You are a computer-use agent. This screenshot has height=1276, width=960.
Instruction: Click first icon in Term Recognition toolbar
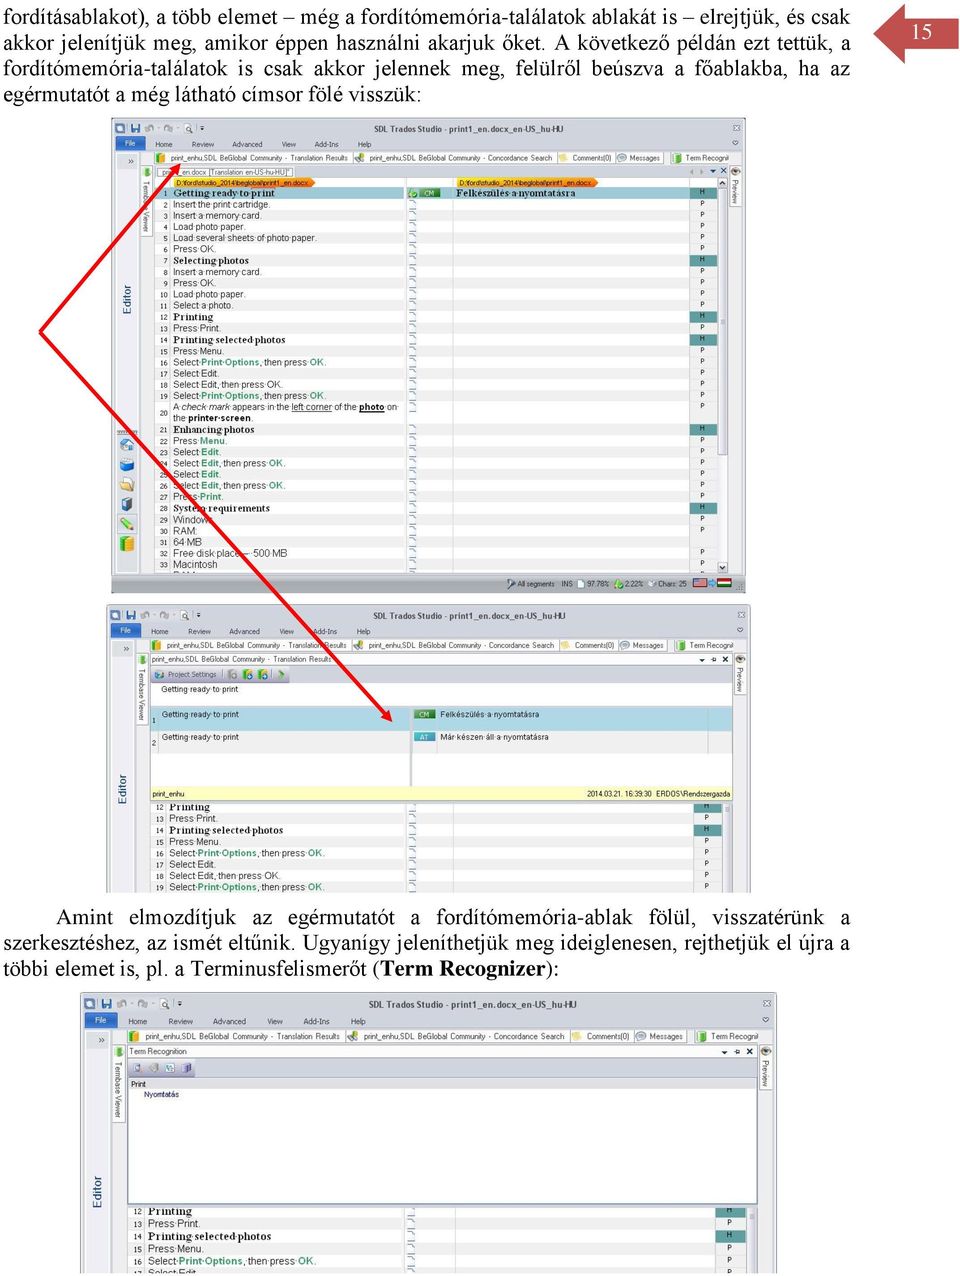[x=139, y=1068]
